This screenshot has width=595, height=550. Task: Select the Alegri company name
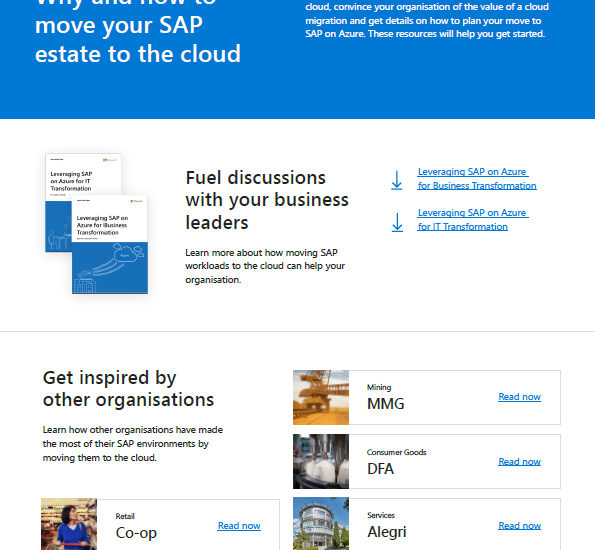pyautogui.click(x=386, y=532)
